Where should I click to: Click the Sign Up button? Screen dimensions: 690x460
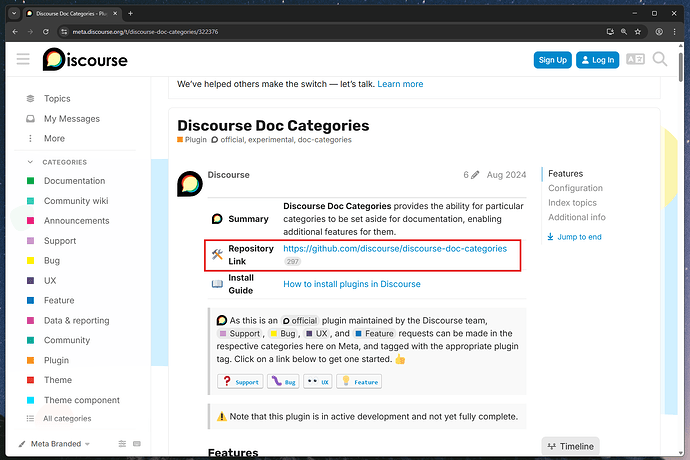coord(552,60)
